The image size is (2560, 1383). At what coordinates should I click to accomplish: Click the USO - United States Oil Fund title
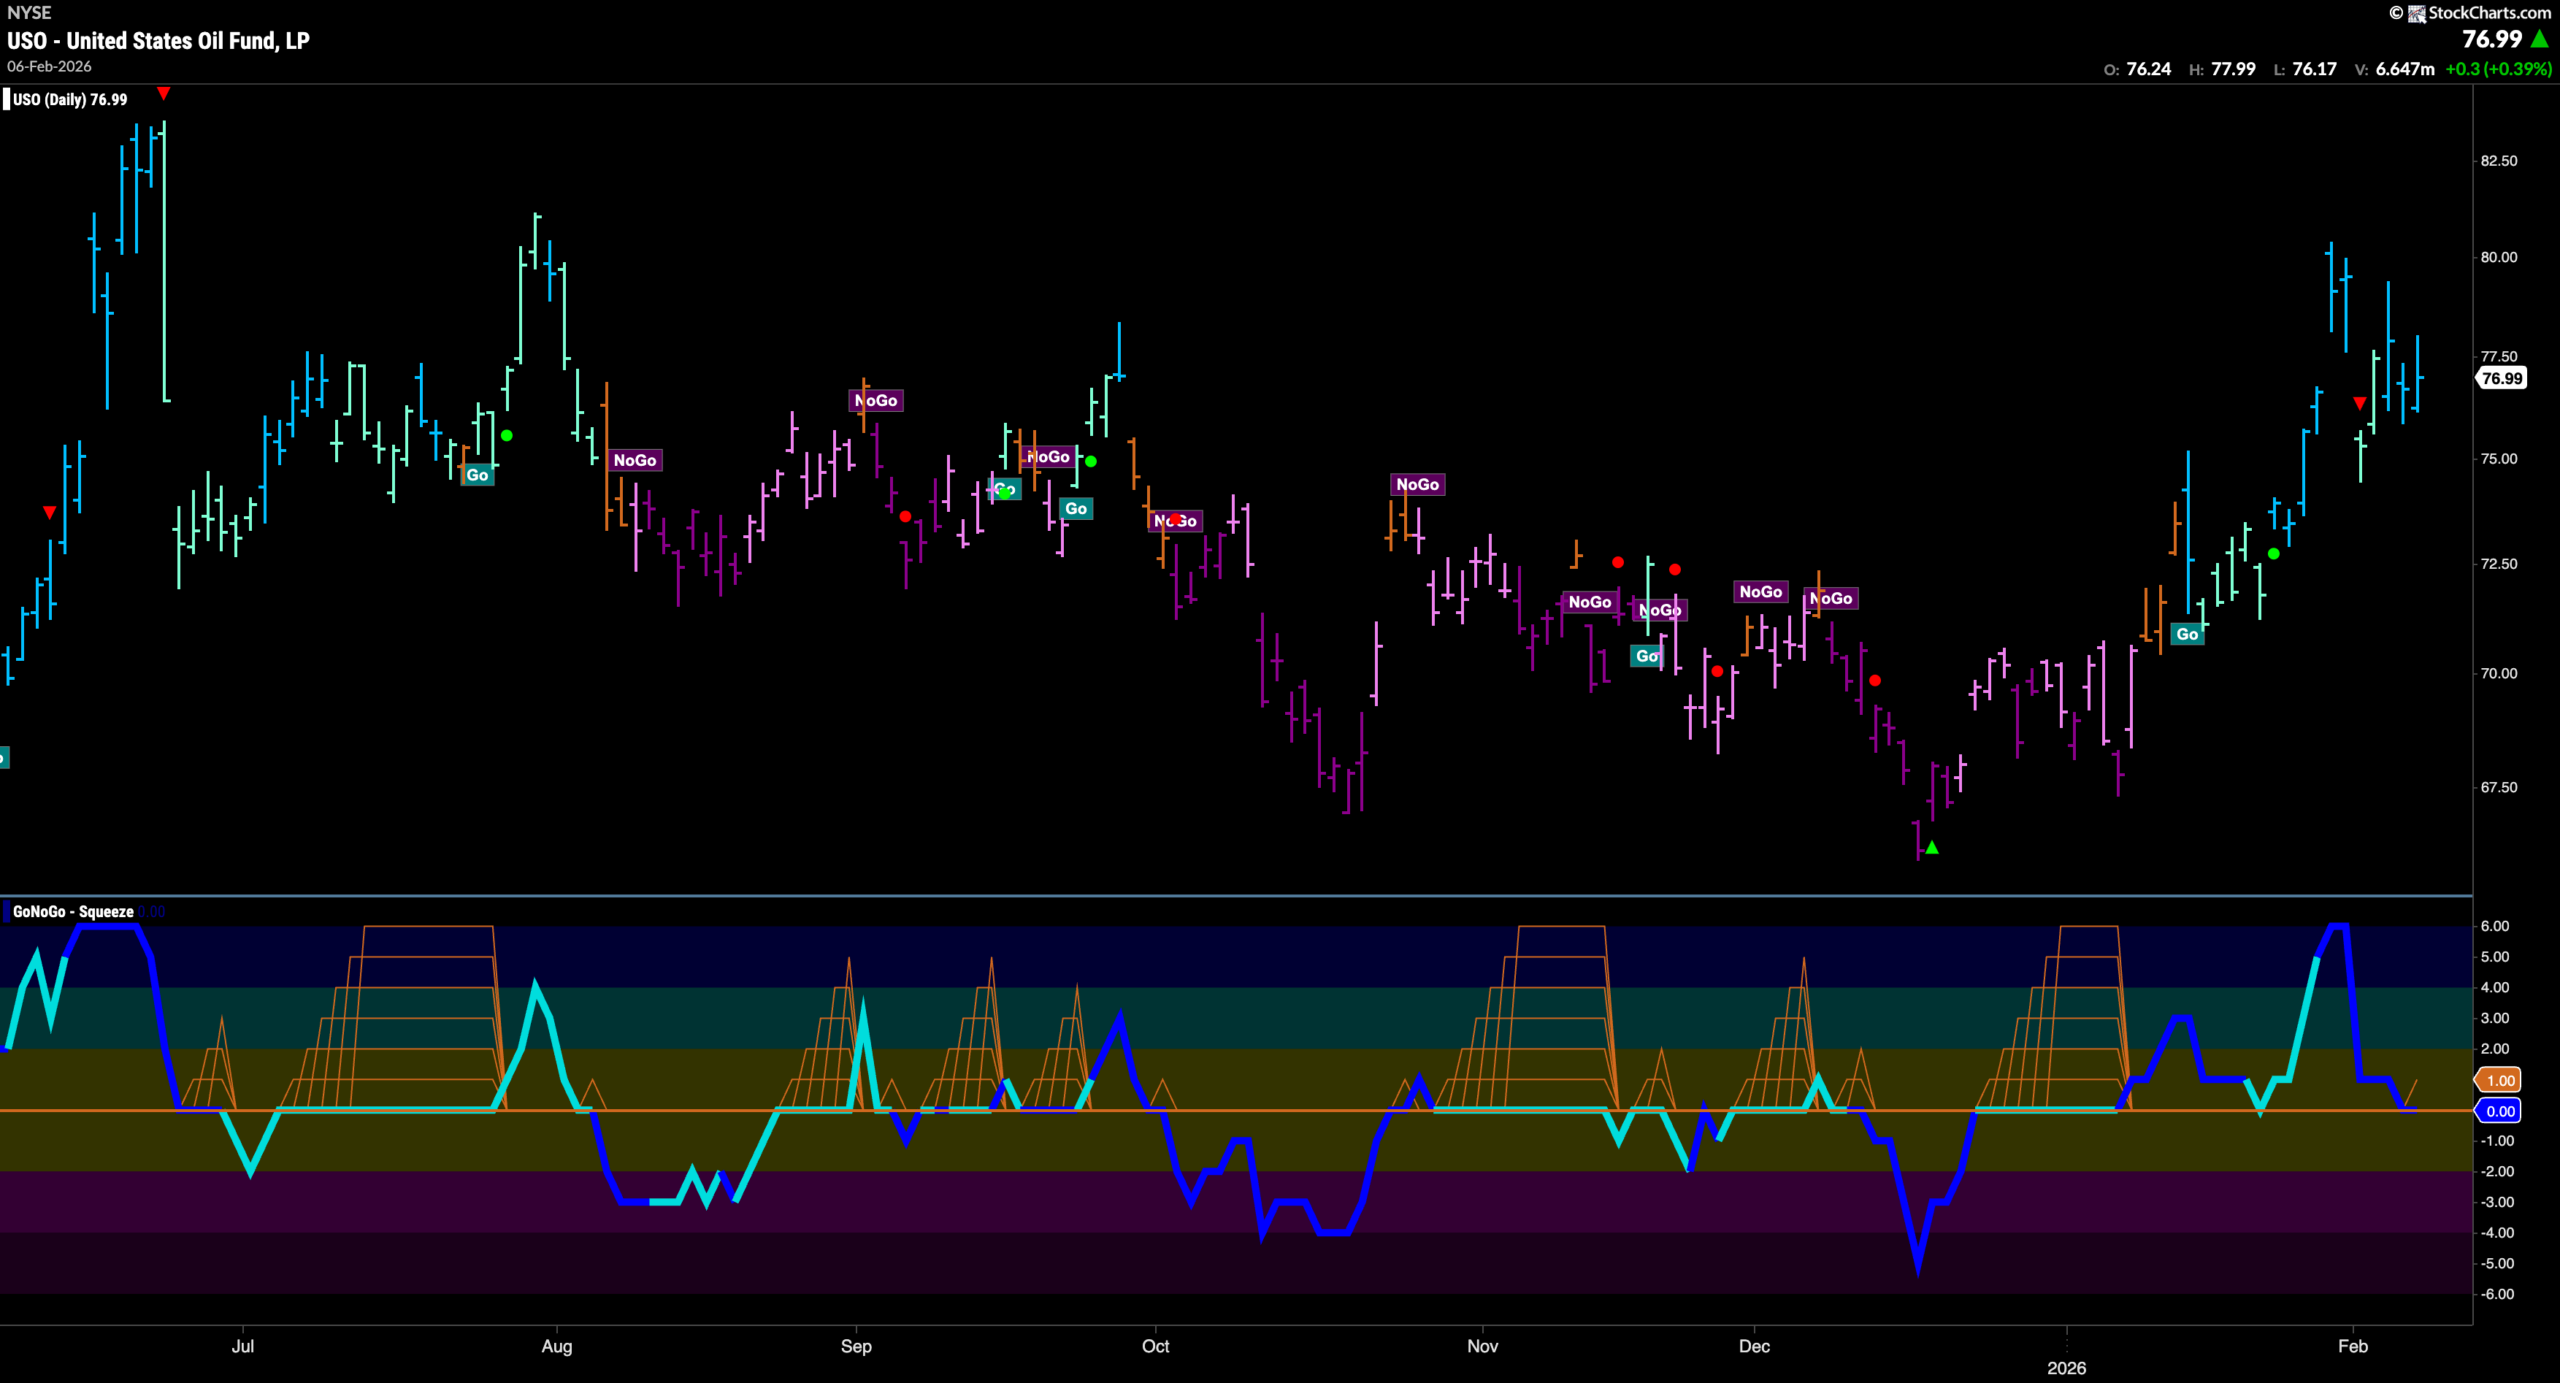[158, 41]
